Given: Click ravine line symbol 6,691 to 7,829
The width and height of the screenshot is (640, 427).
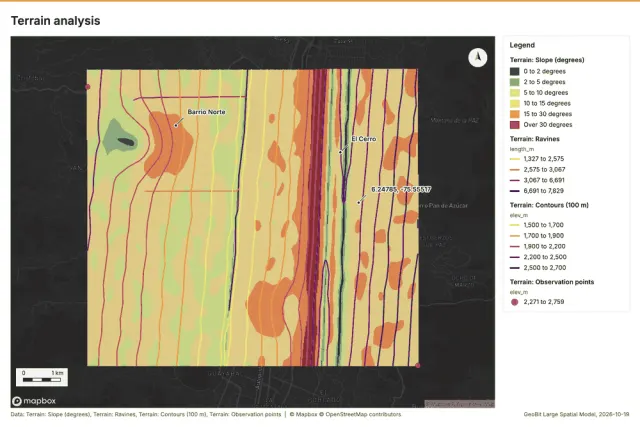Looking at the screenshot, I should coord(515,191).
